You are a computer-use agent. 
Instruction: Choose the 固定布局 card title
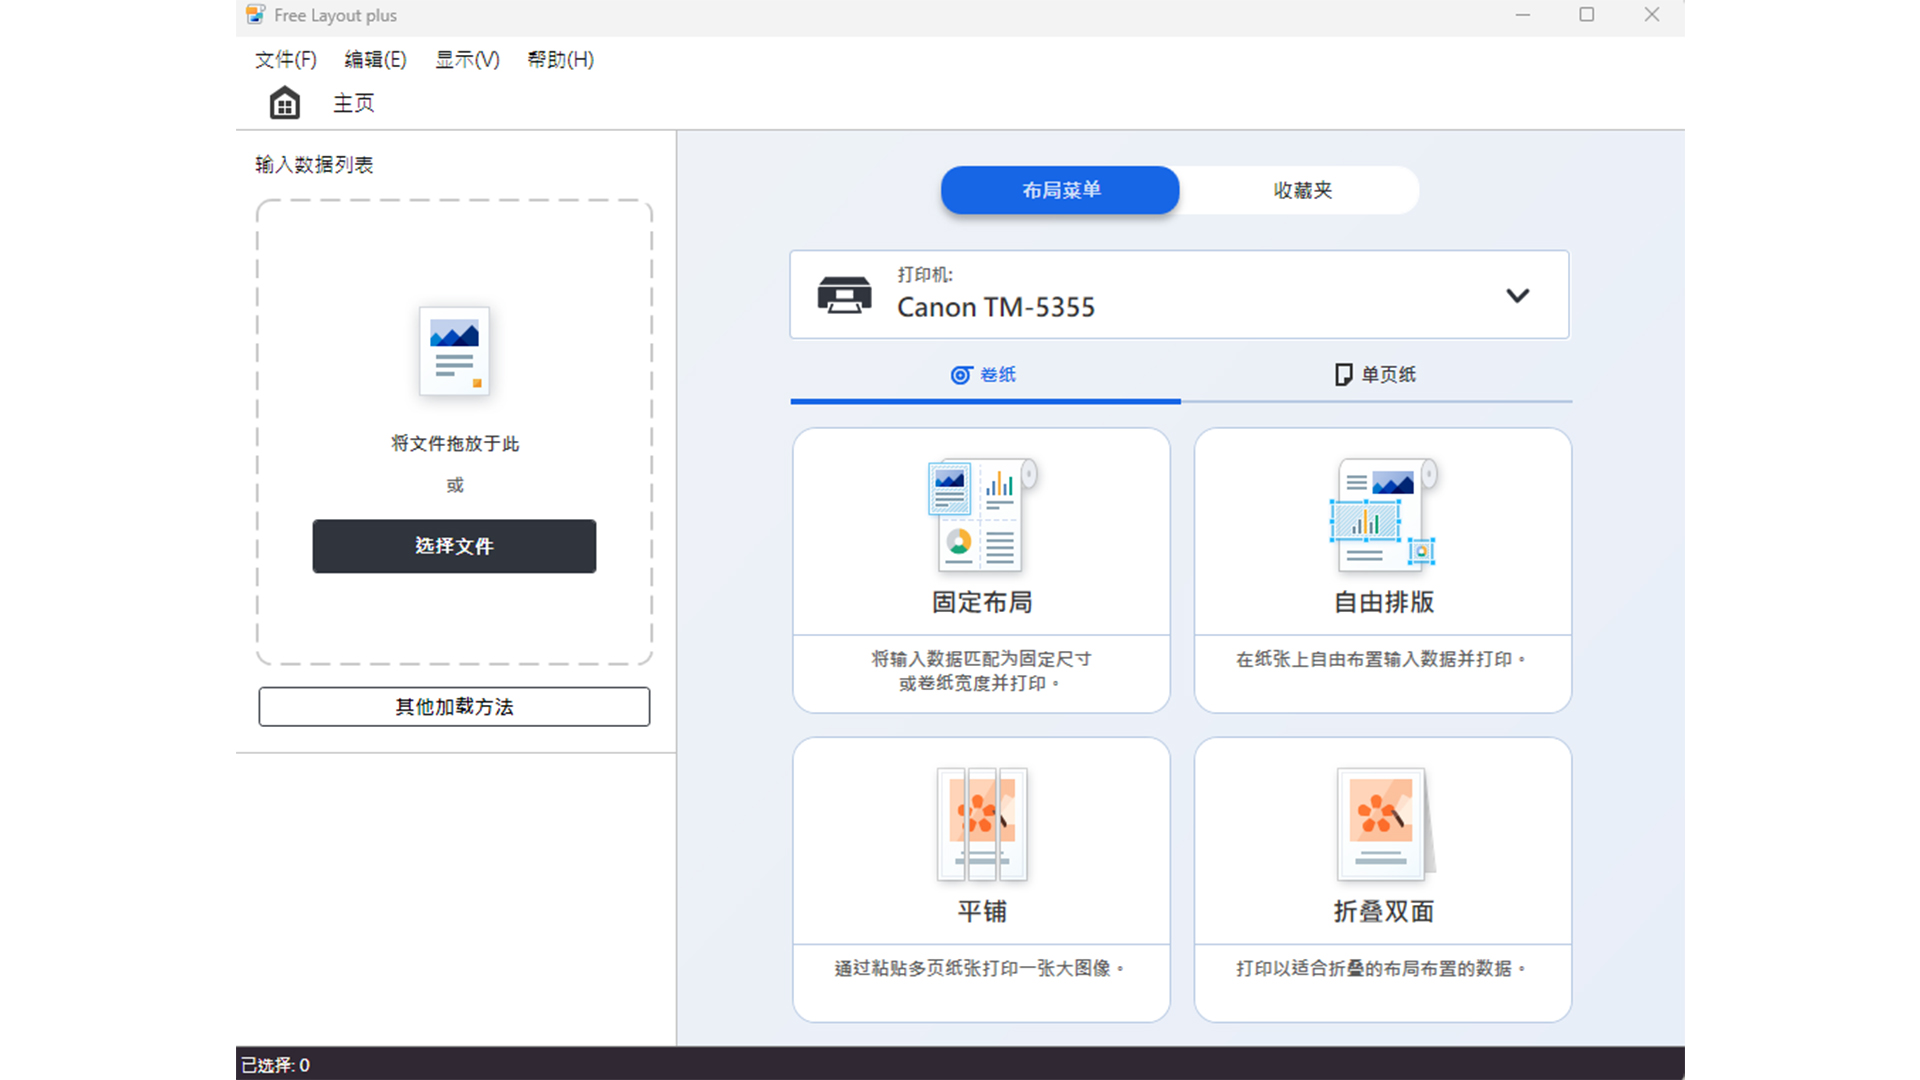pos(982,602)
